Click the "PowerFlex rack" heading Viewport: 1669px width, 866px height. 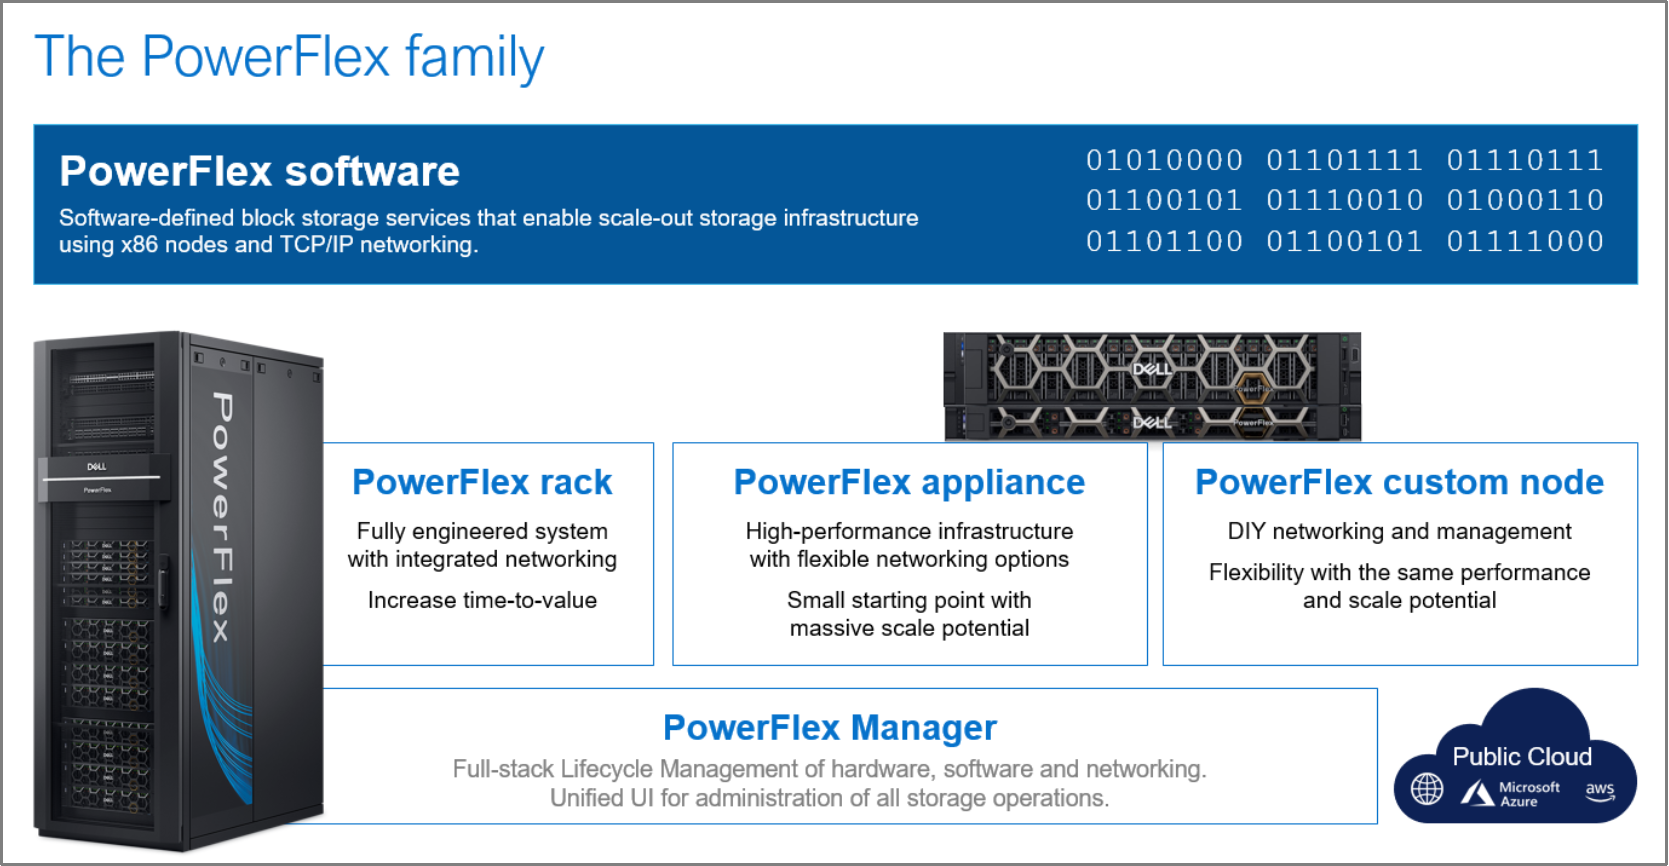click(x=482, y=482)
